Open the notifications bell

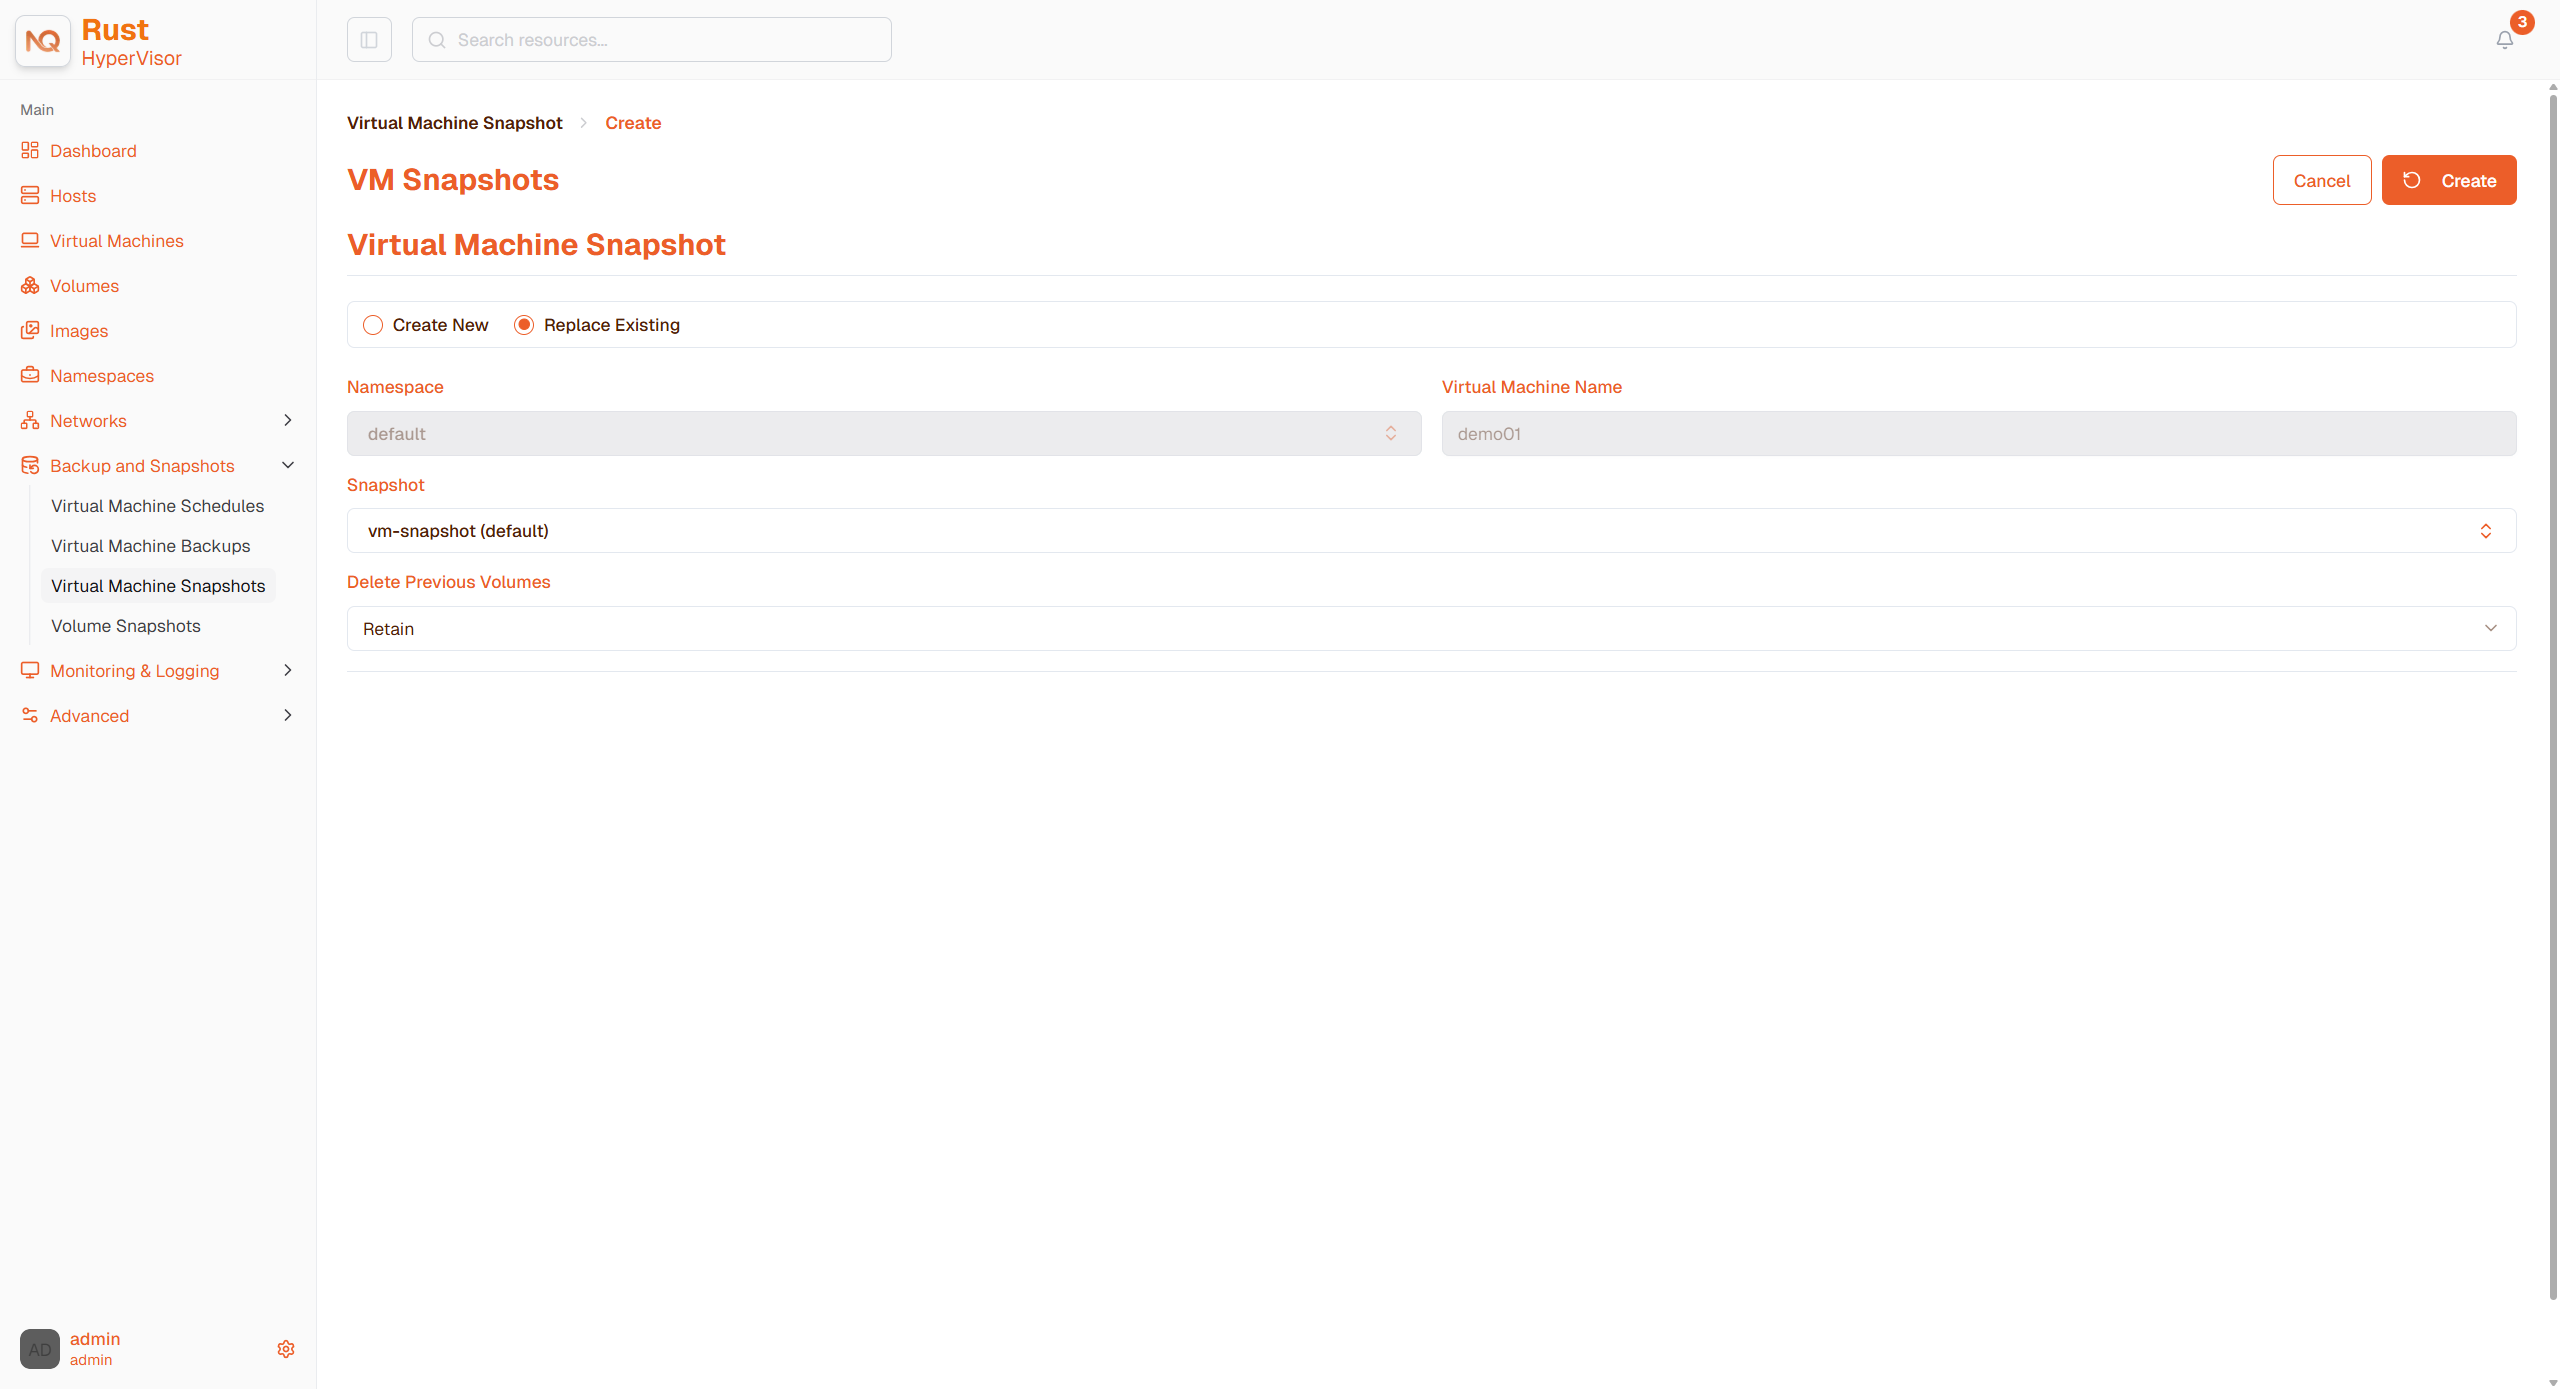point(2505,40)
